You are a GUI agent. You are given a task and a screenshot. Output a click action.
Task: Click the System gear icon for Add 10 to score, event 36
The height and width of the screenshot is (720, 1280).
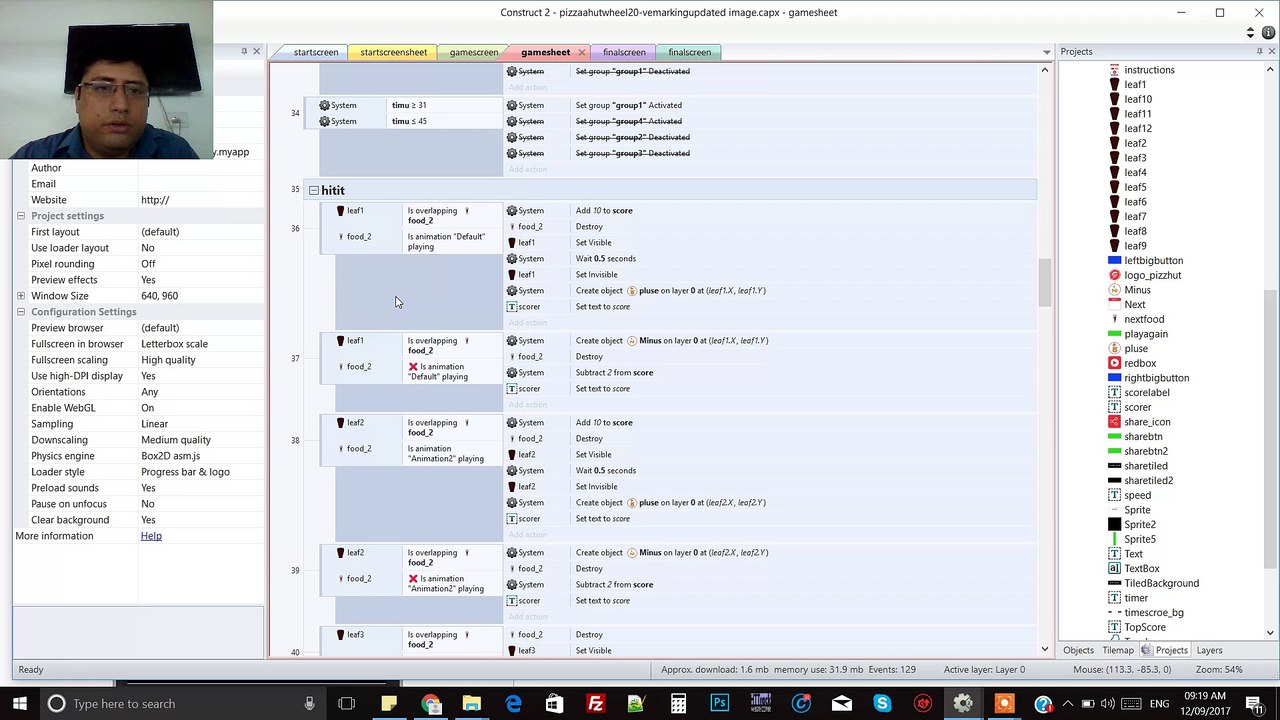click(512, 211)
